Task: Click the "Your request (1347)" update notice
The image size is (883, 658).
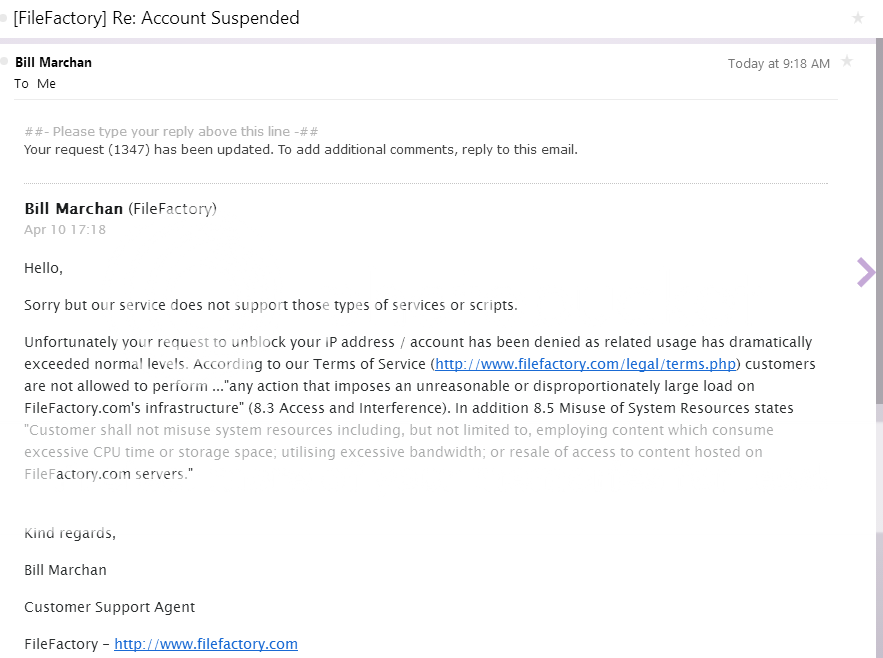Action: coord(300,150)
